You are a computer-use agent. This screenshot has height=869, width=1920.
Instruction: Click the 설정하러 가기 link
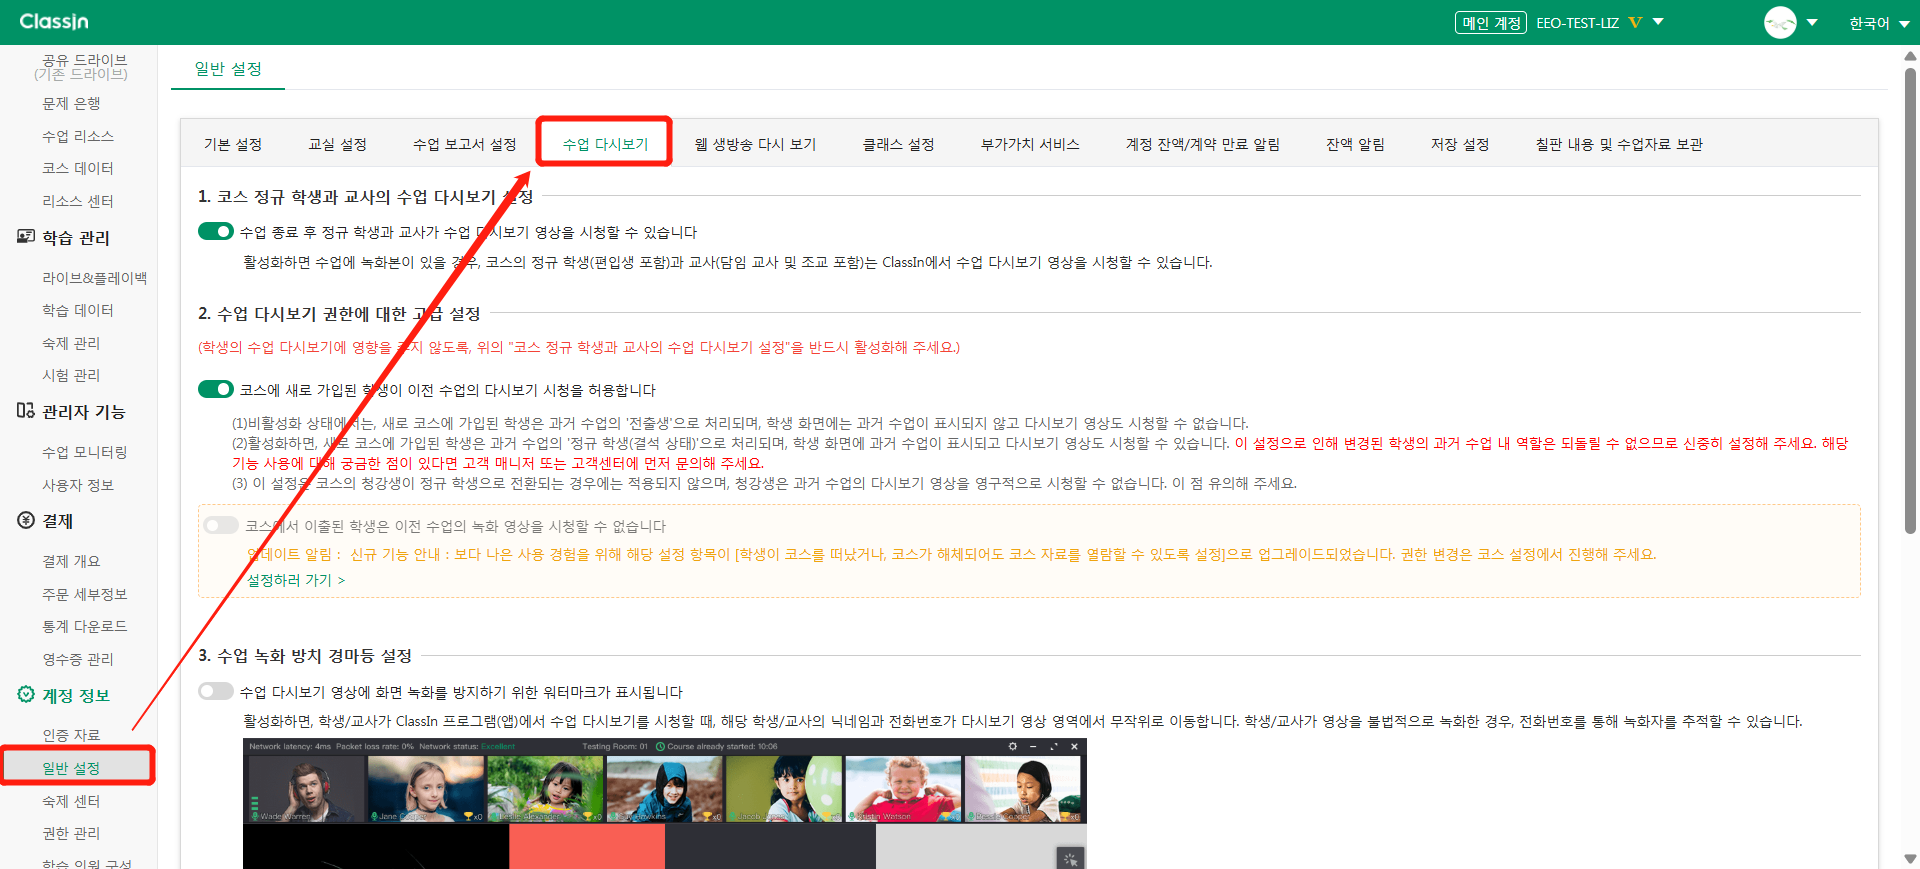click(x=296, y=580)
